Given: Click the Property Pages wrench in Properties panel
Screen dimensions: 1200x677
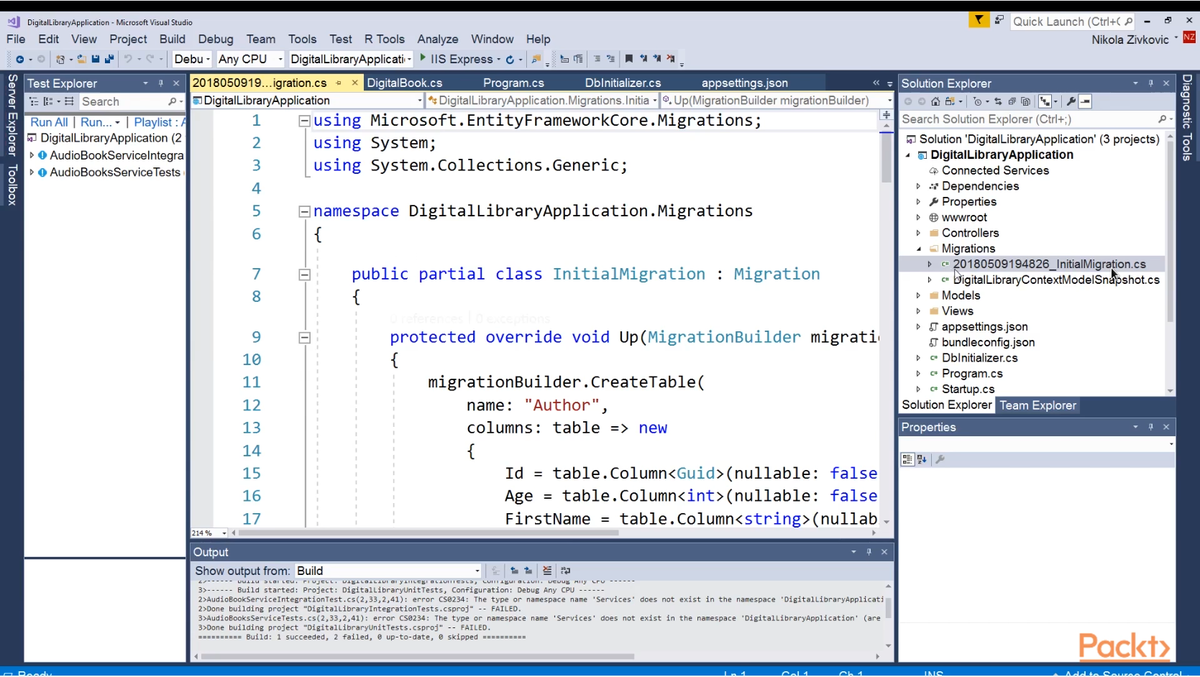Looking at the screenshot, I should tap(940, 459).
